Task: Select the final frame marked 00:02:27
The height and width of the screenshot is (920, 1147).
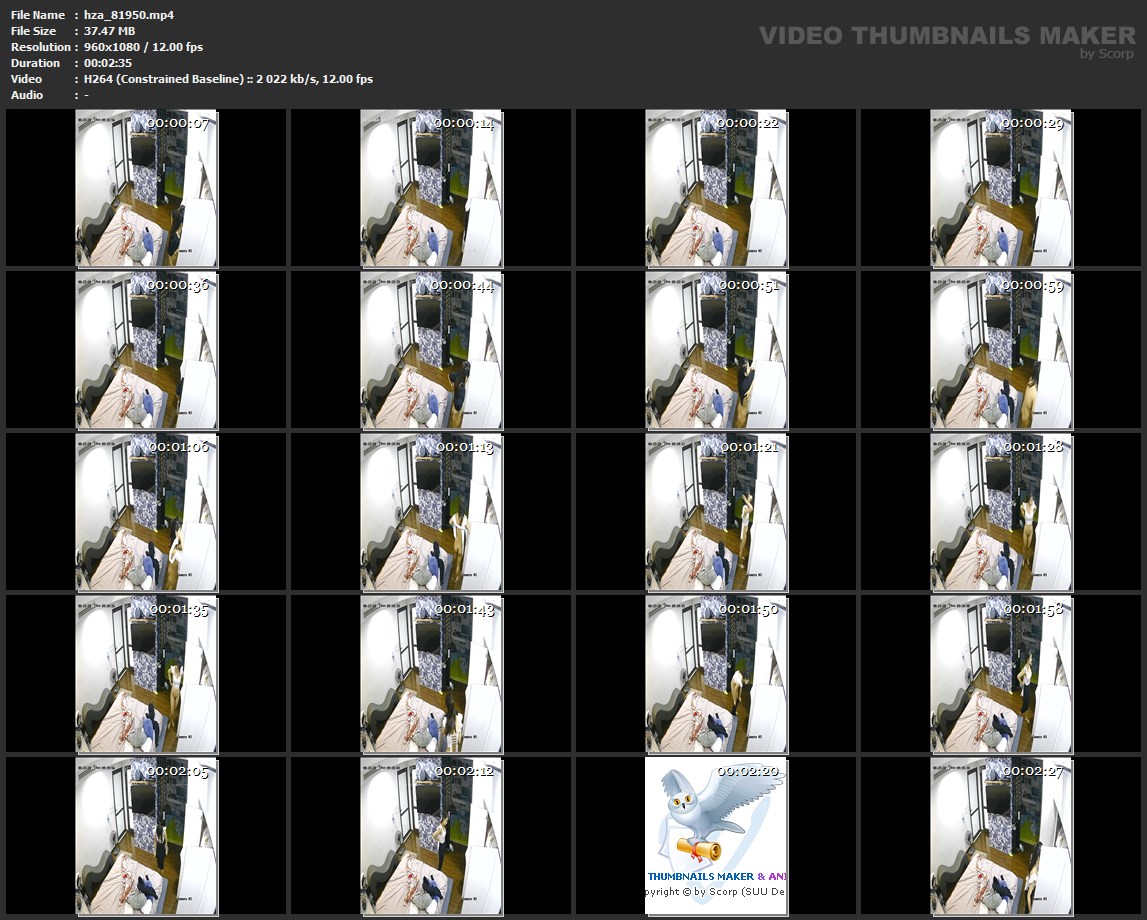Action: 1001,836
